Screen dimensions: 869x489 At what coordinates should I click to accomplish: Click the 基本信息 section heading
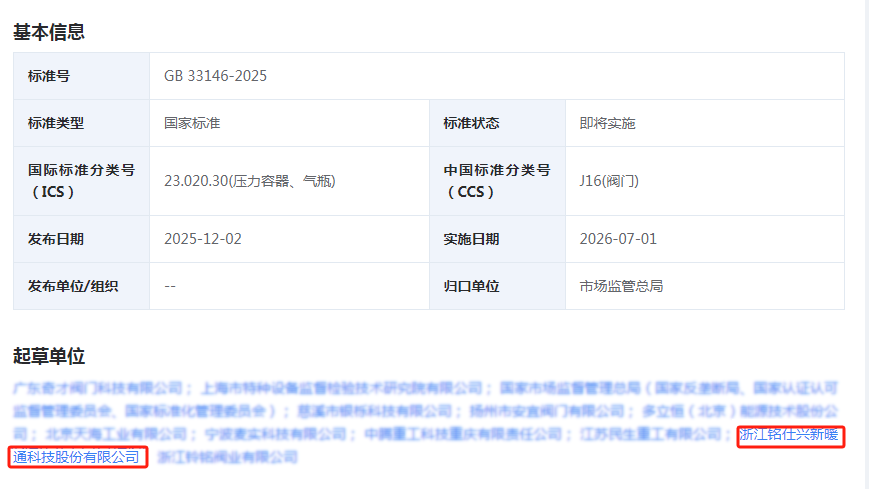(49, 32)
